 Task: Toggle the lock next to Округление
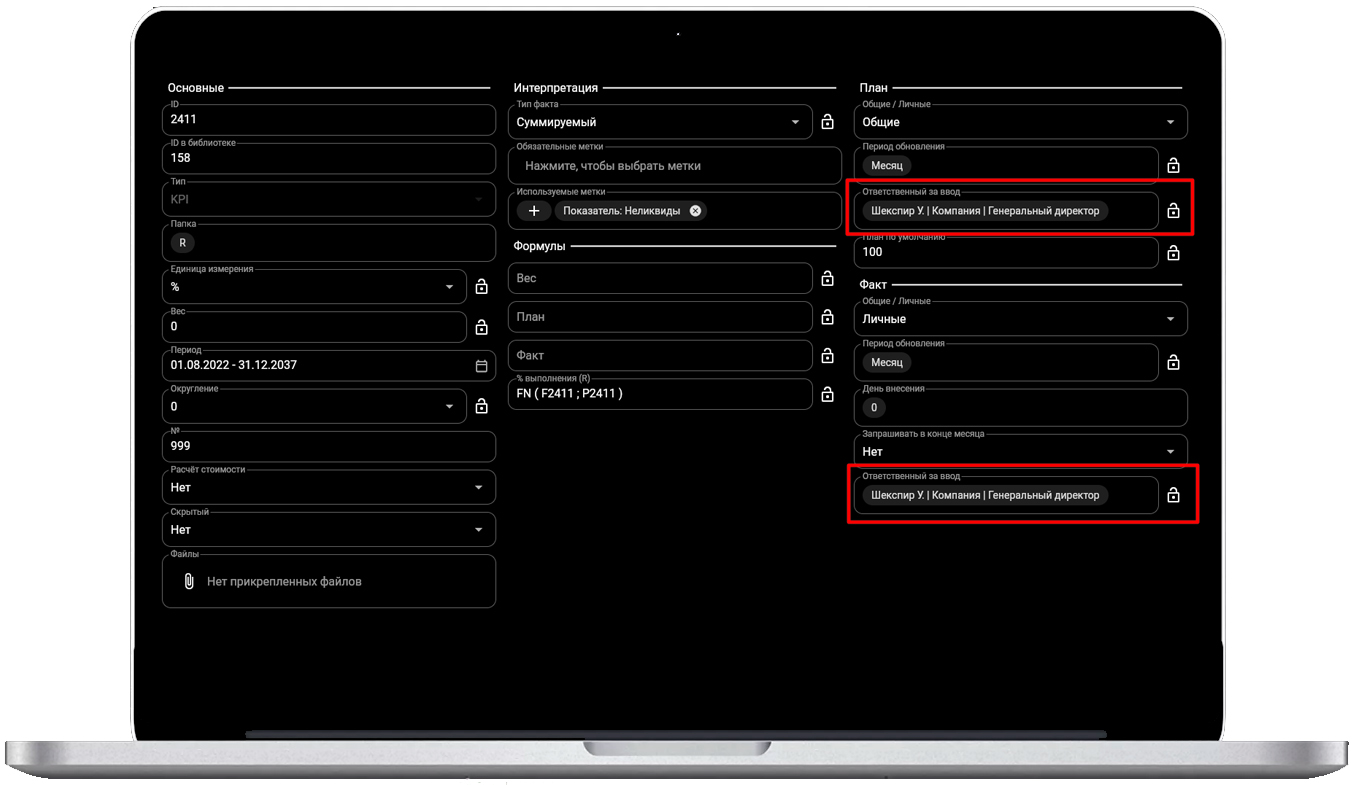(481, 407)
